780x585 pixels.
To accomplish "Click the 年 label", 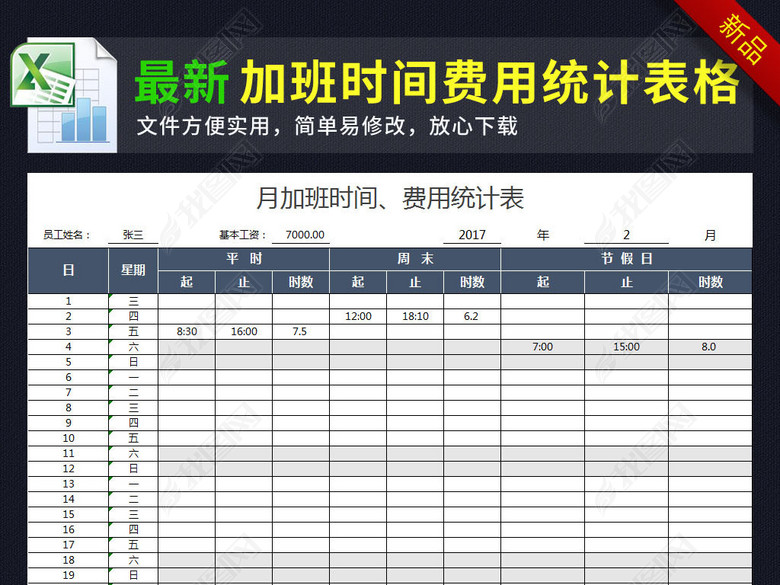I will [543, 235].
